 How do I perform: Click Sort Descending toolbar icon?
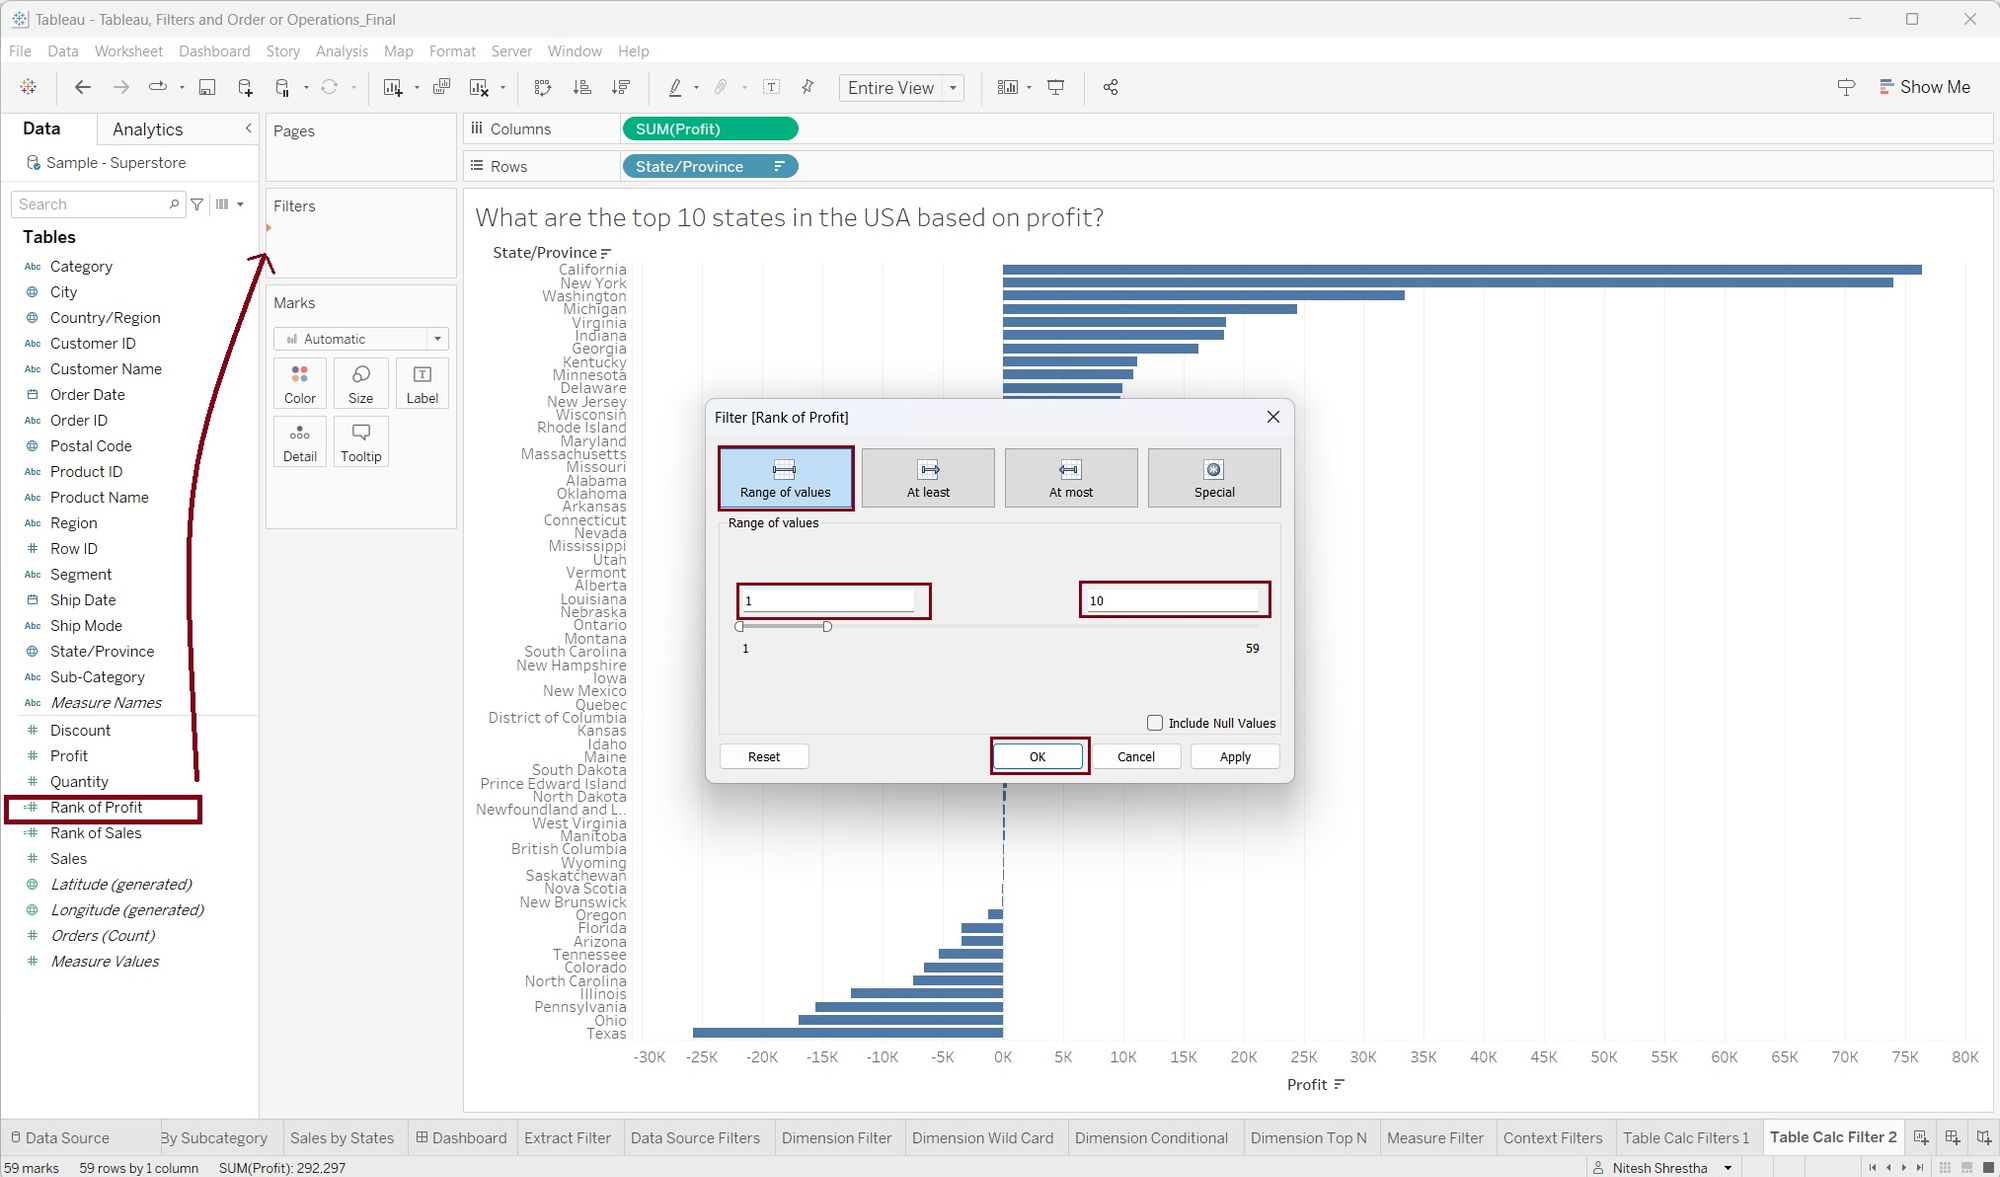pos(621,88)
